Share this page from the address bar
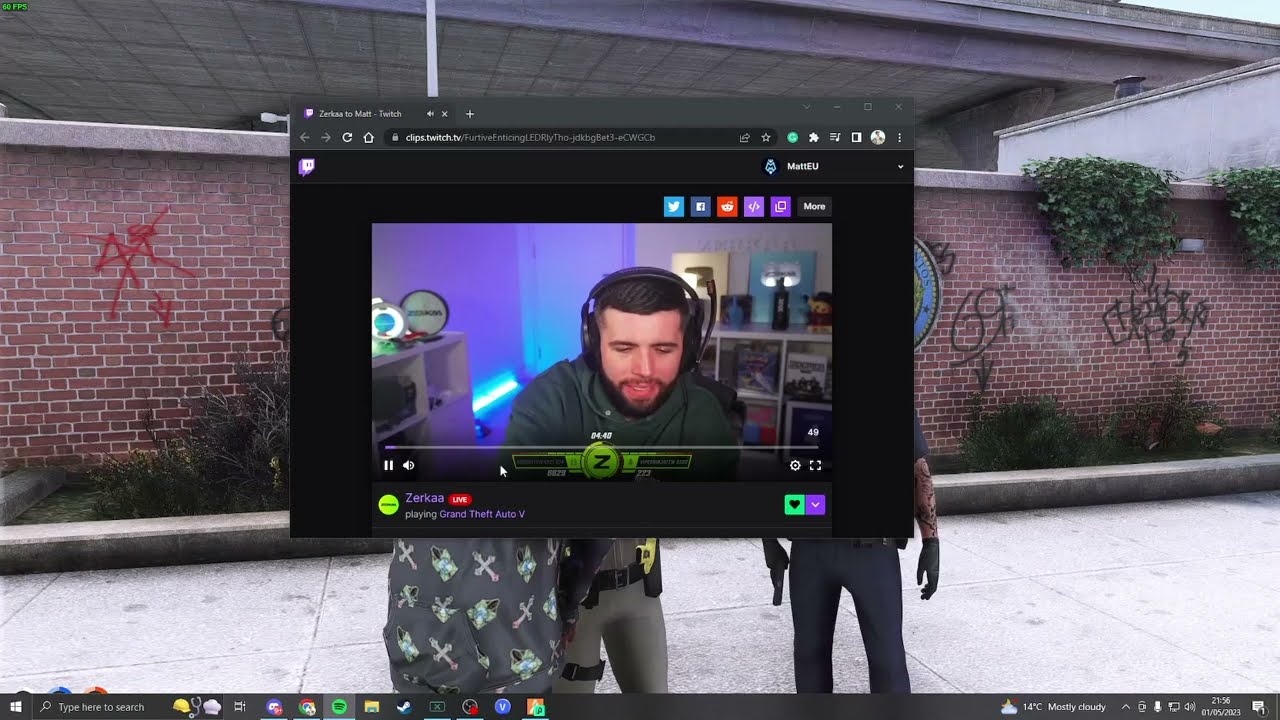 pos(745,137)
